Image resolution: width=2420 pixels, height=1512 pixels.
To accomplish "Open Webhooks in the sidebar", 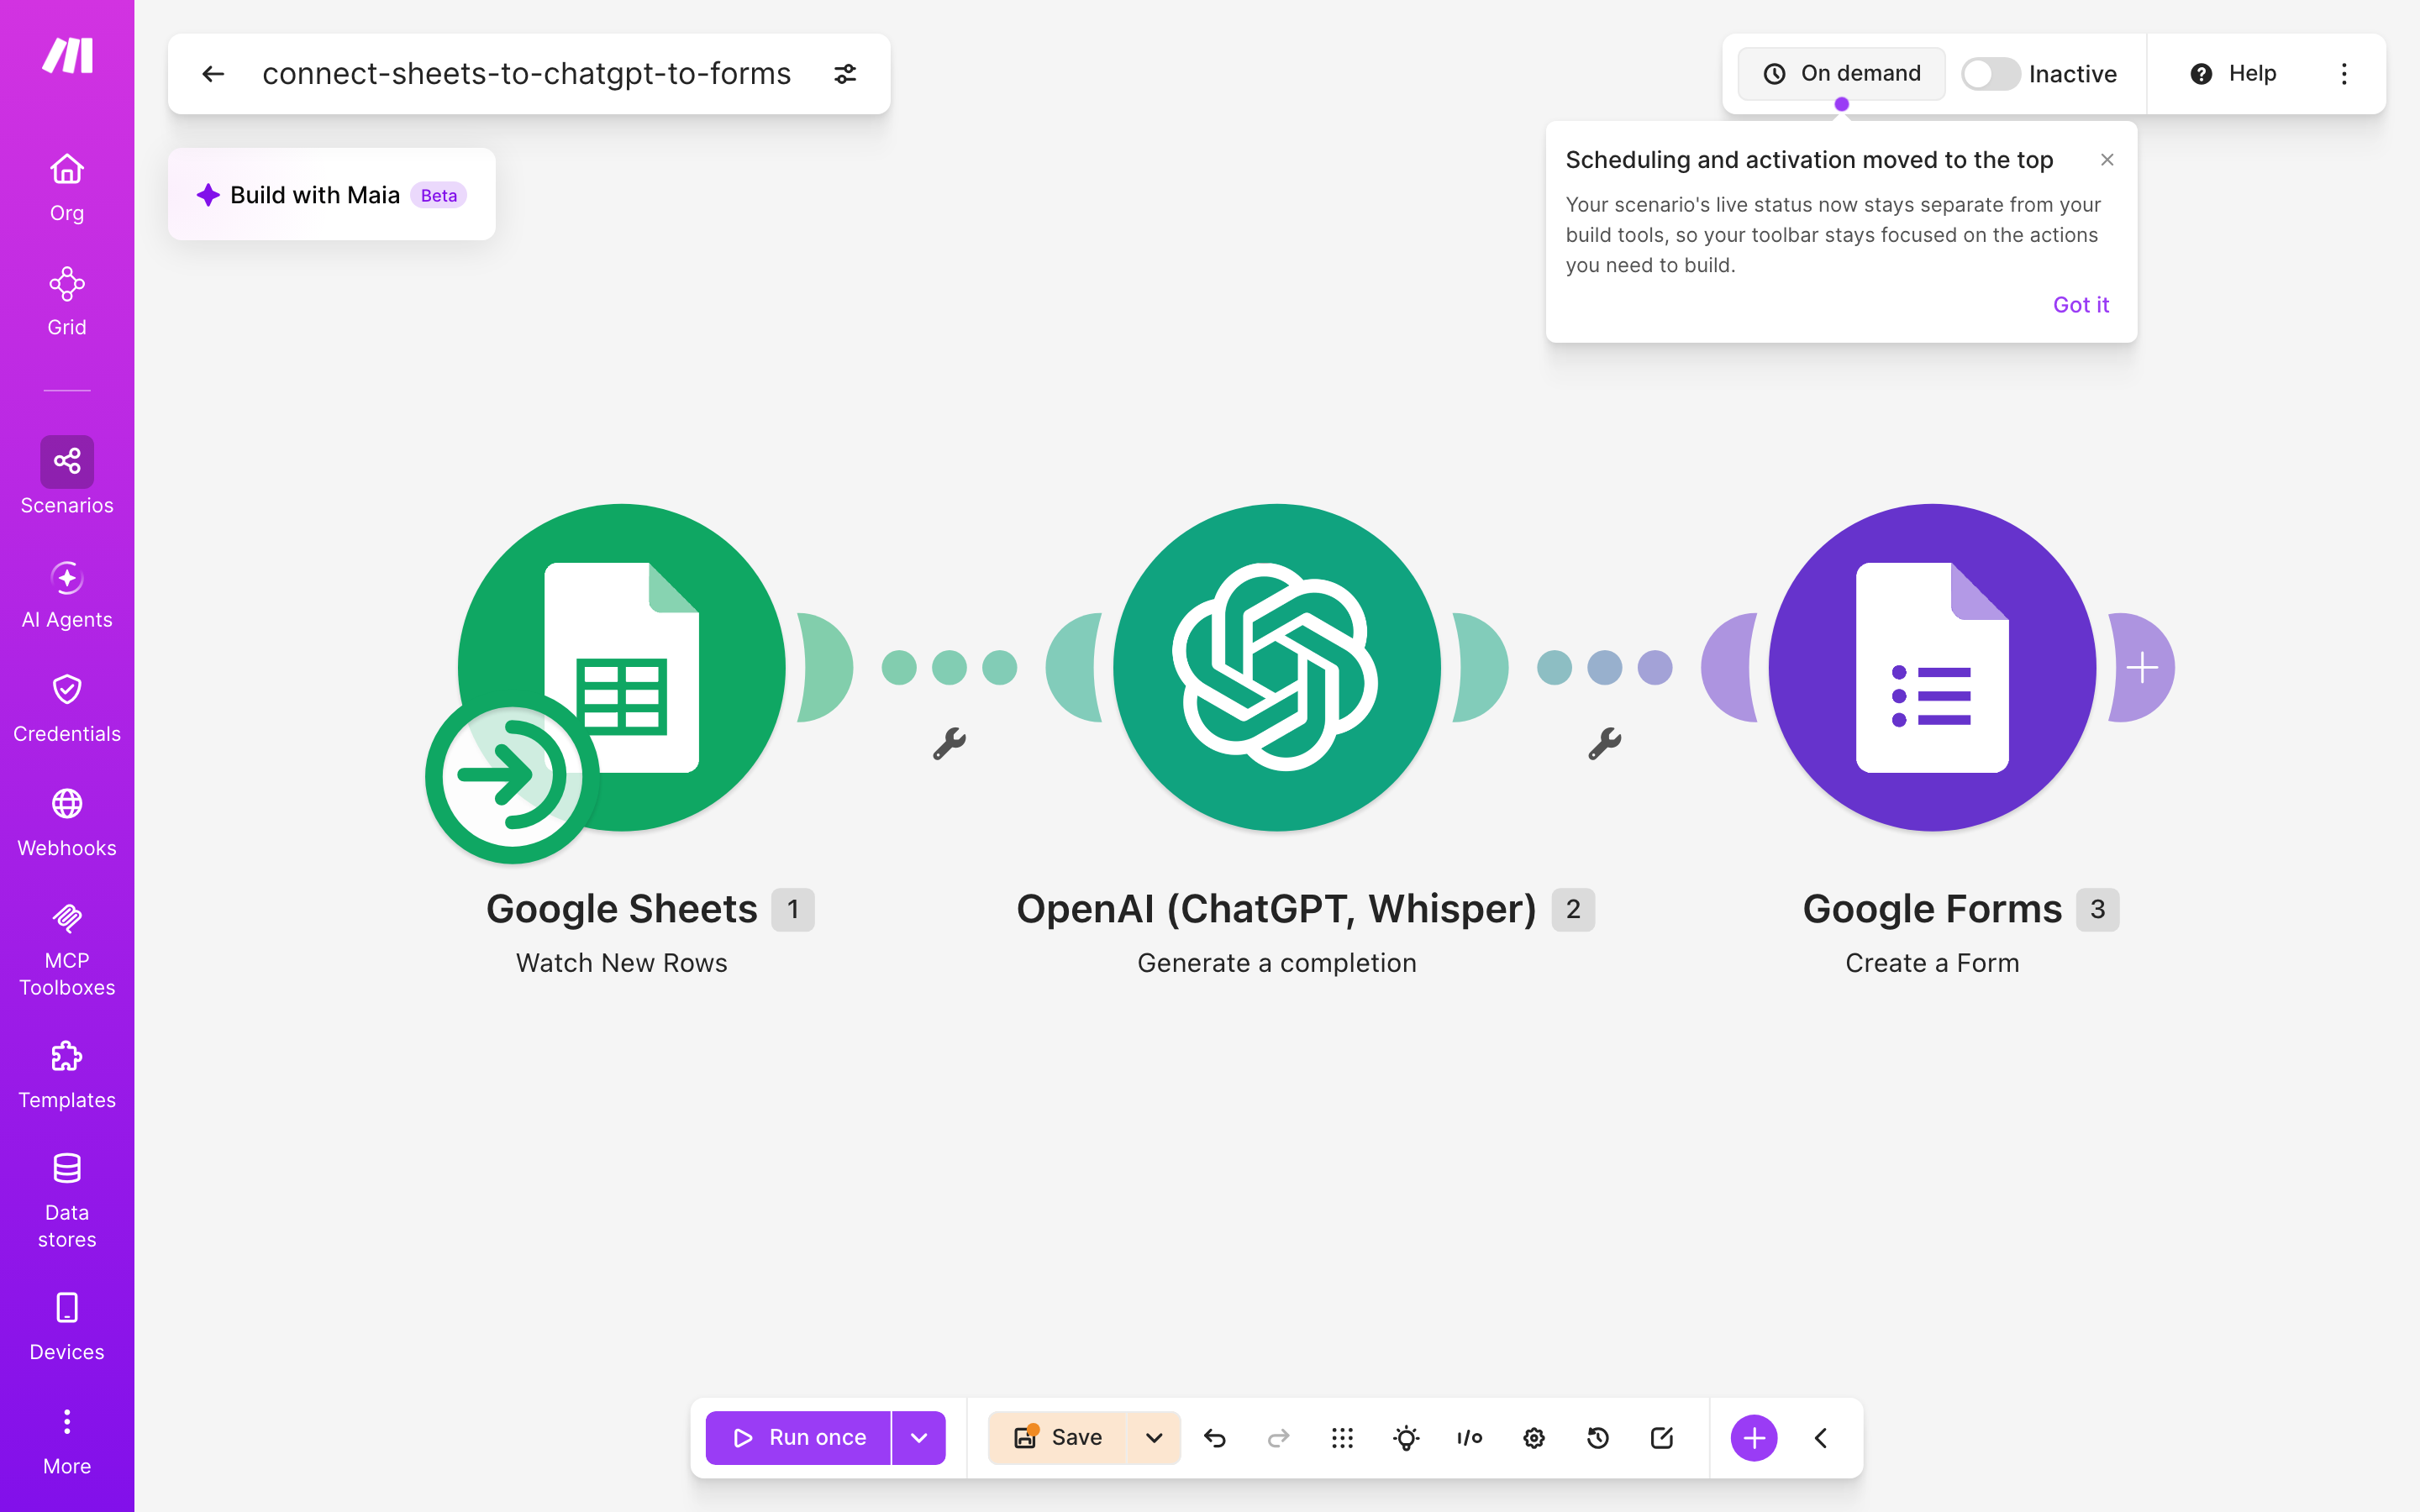I will click(67, 823).
